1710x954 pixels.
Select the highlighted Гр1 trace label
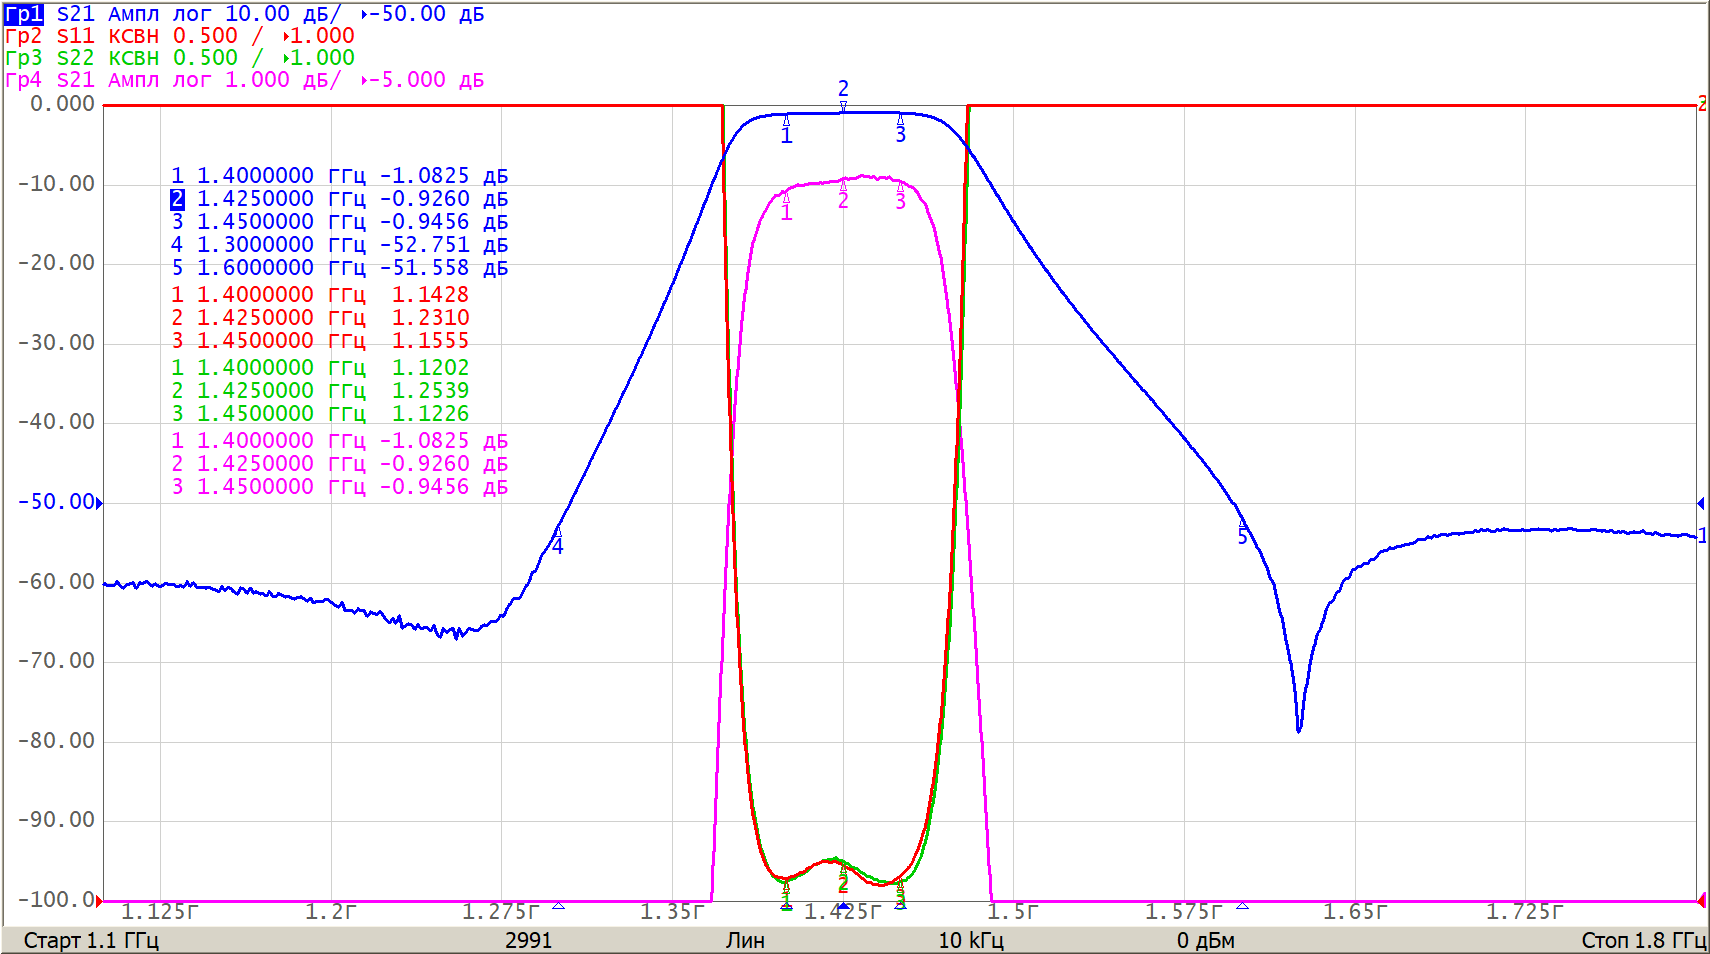pos(24,14)
